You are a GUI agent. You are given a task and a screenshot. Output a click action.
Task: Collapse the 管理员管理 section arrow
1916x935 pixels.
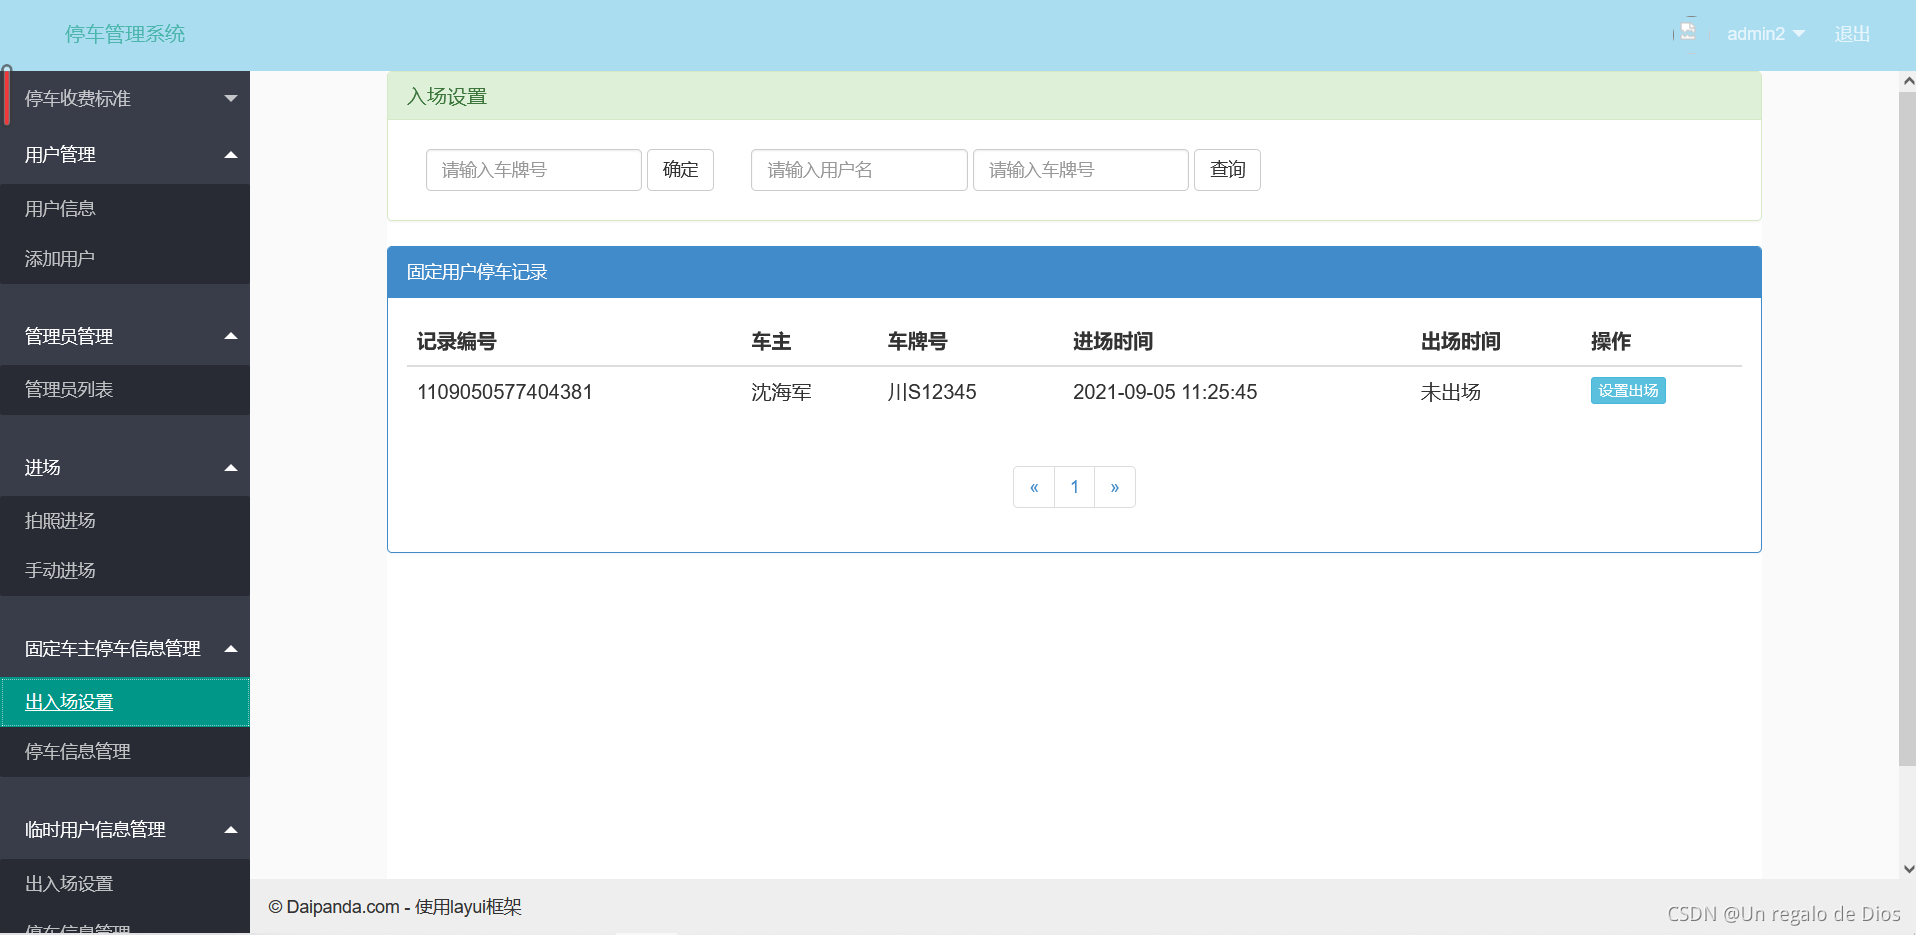[231, 336]
